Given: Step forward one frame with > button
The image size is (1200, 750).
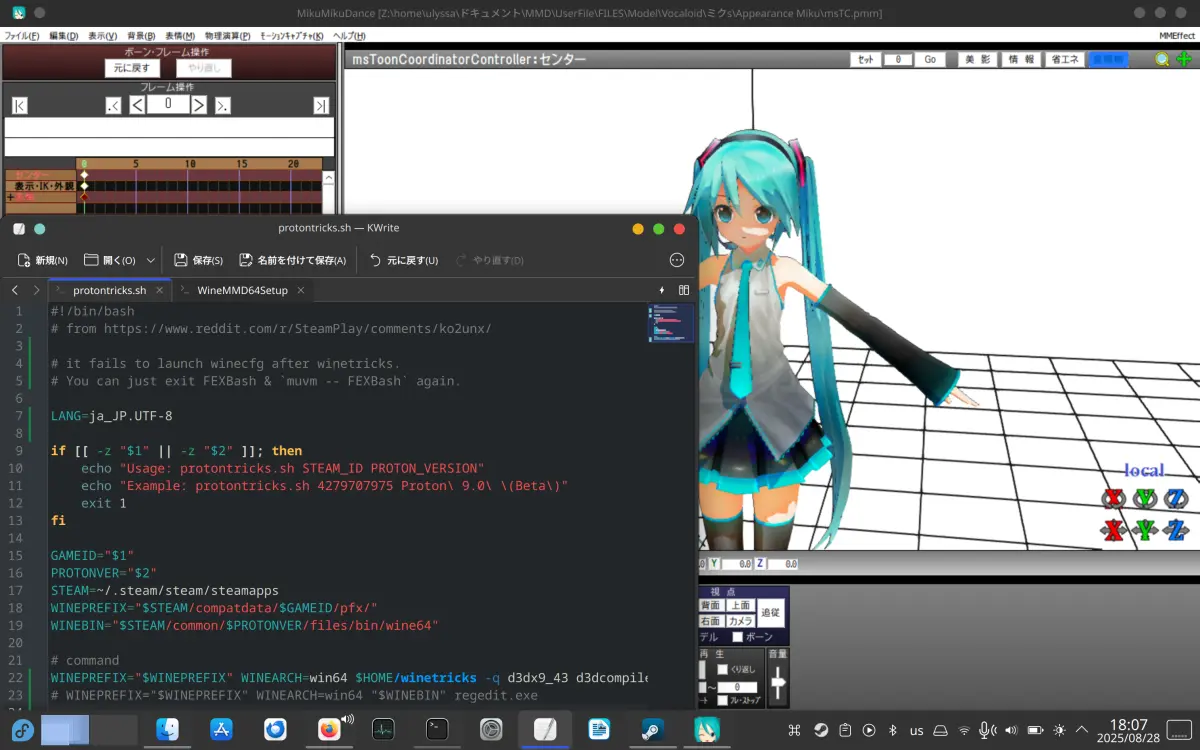Looking at the screenshot, I should pos(199,105).
